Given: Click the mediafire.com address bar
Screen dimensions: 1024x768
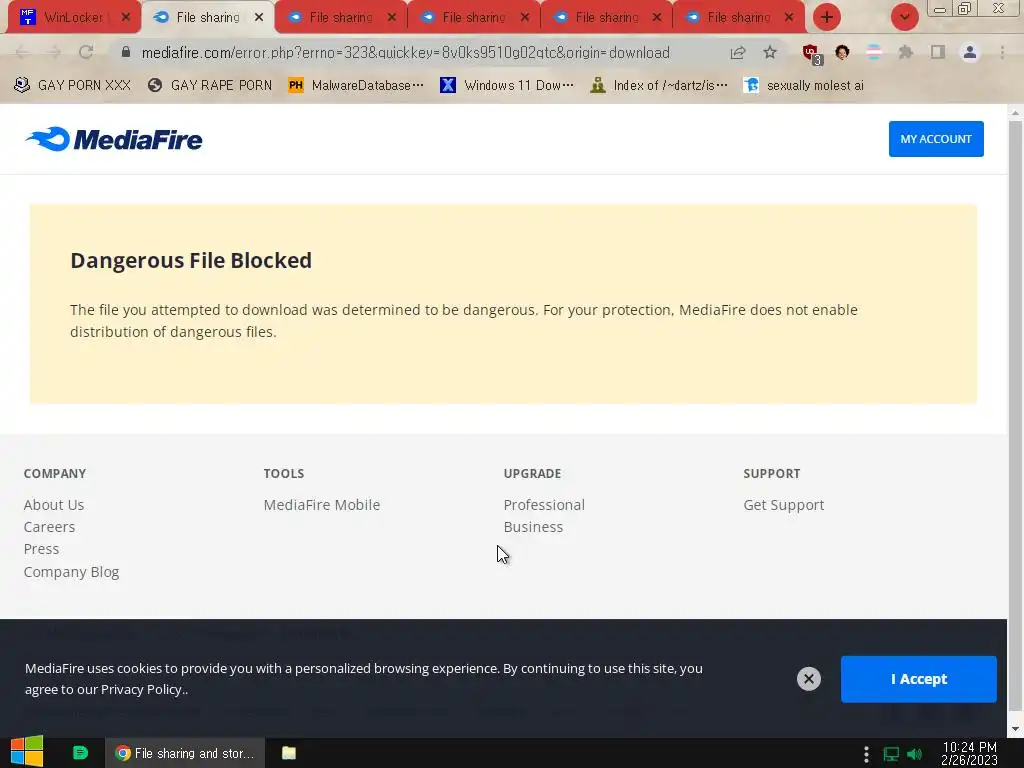Looking at the screenshot, I should click(x=405, y=52).
